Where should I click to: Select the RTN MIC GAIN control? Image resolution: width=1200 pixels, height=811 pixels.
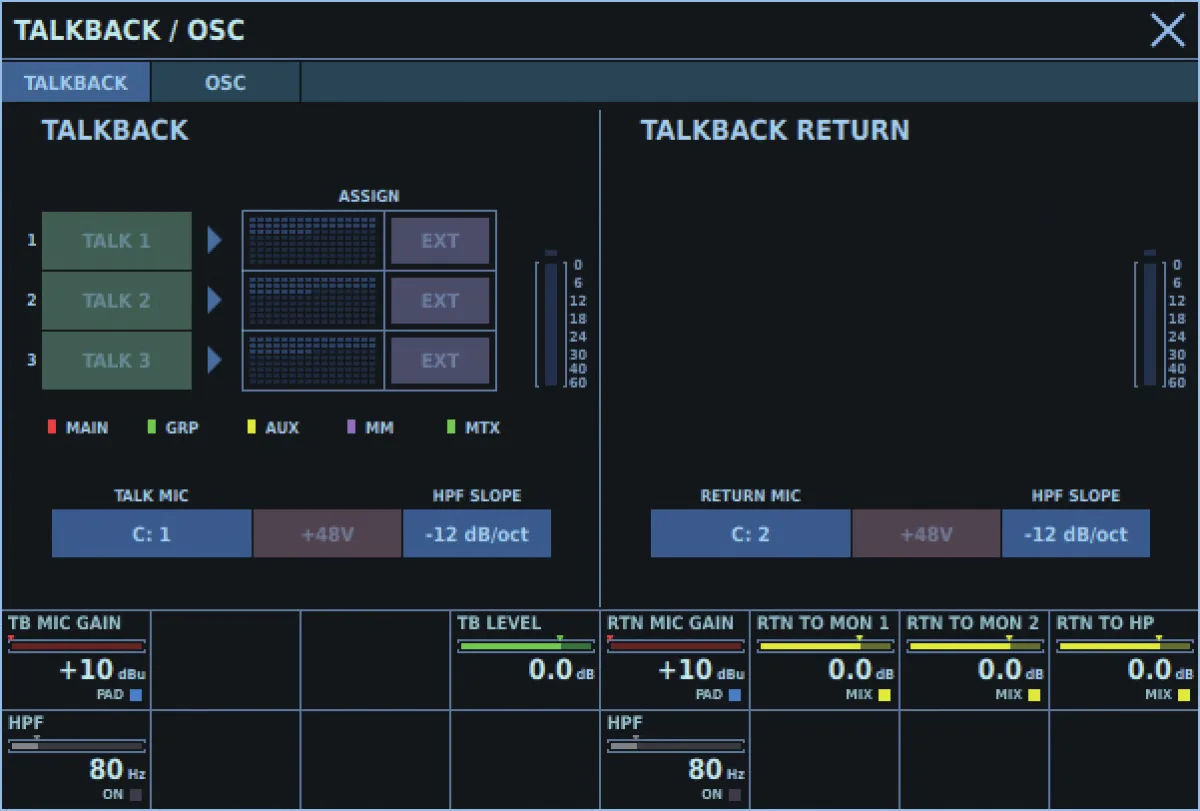tap(675, 660)
